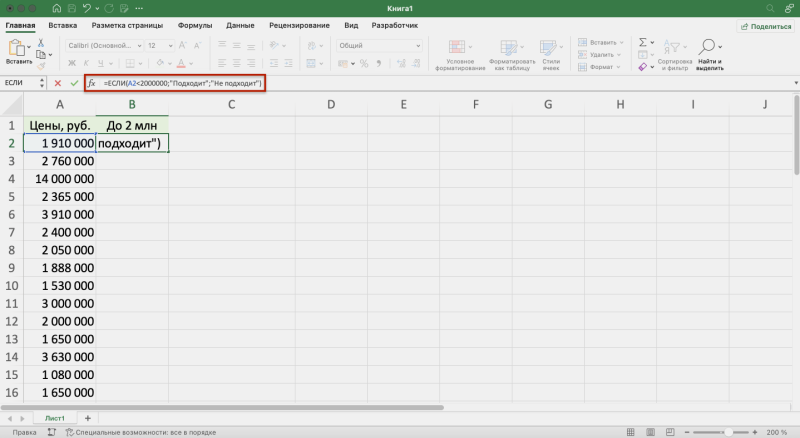Apply red font color

181,63
